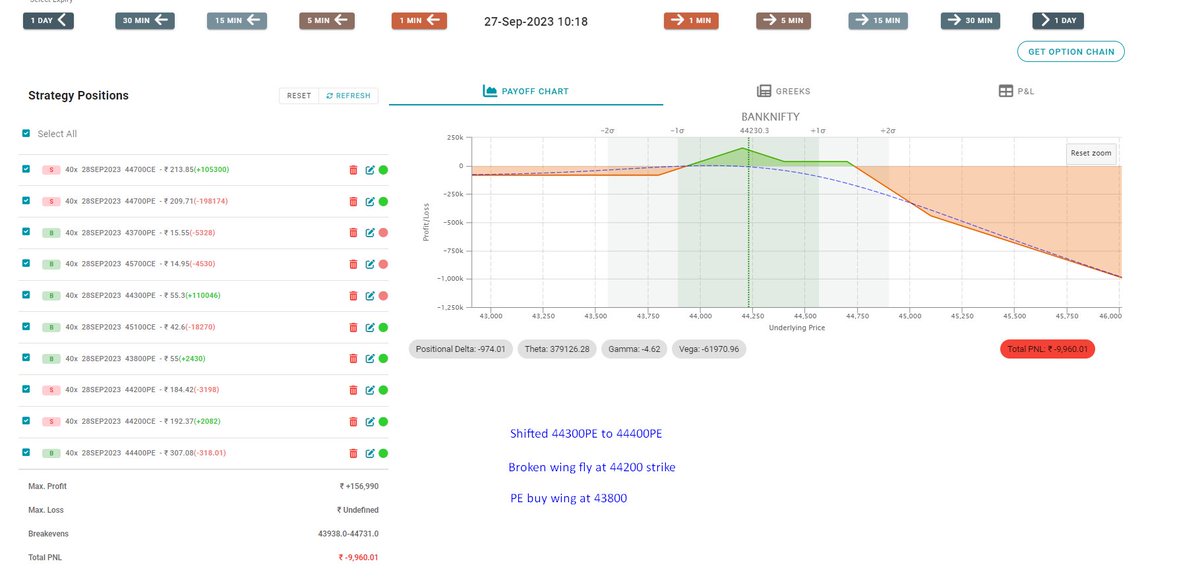Step back 30 minutes
Image resolution: width=1200 pixels, height=580 pixels.
point(145,20)
